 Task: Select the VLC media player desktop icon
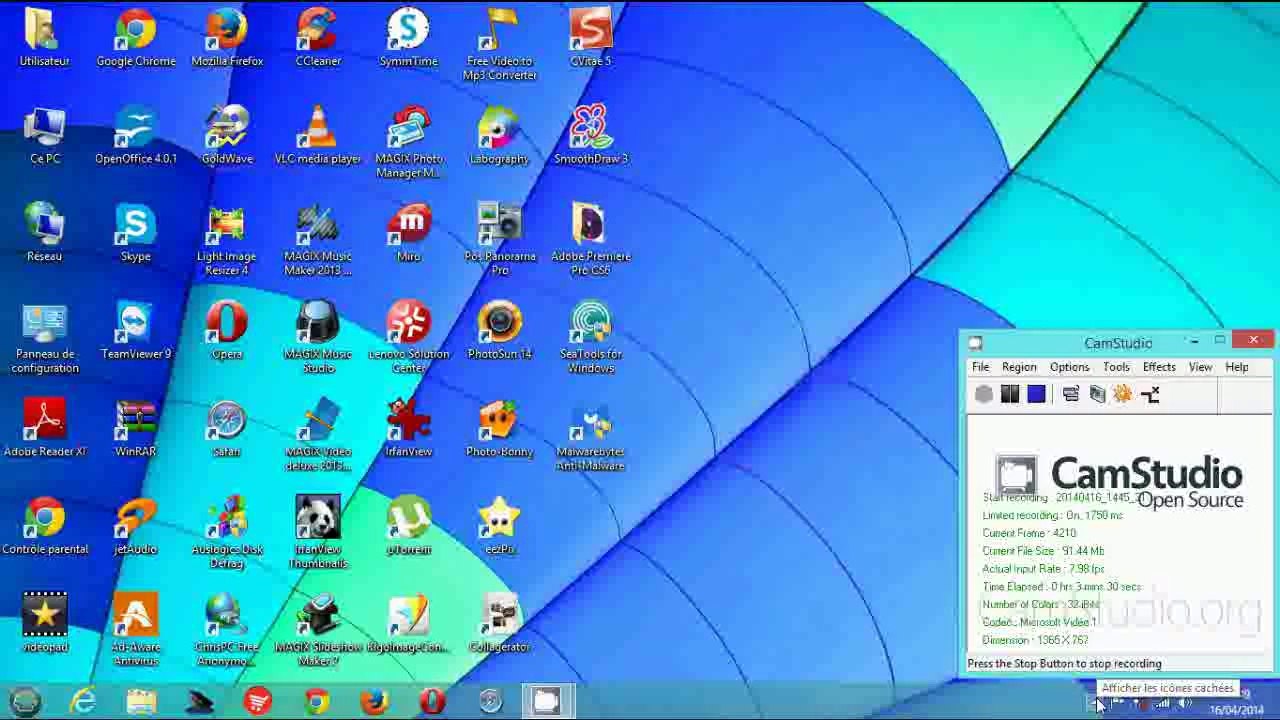pos(318,136)
